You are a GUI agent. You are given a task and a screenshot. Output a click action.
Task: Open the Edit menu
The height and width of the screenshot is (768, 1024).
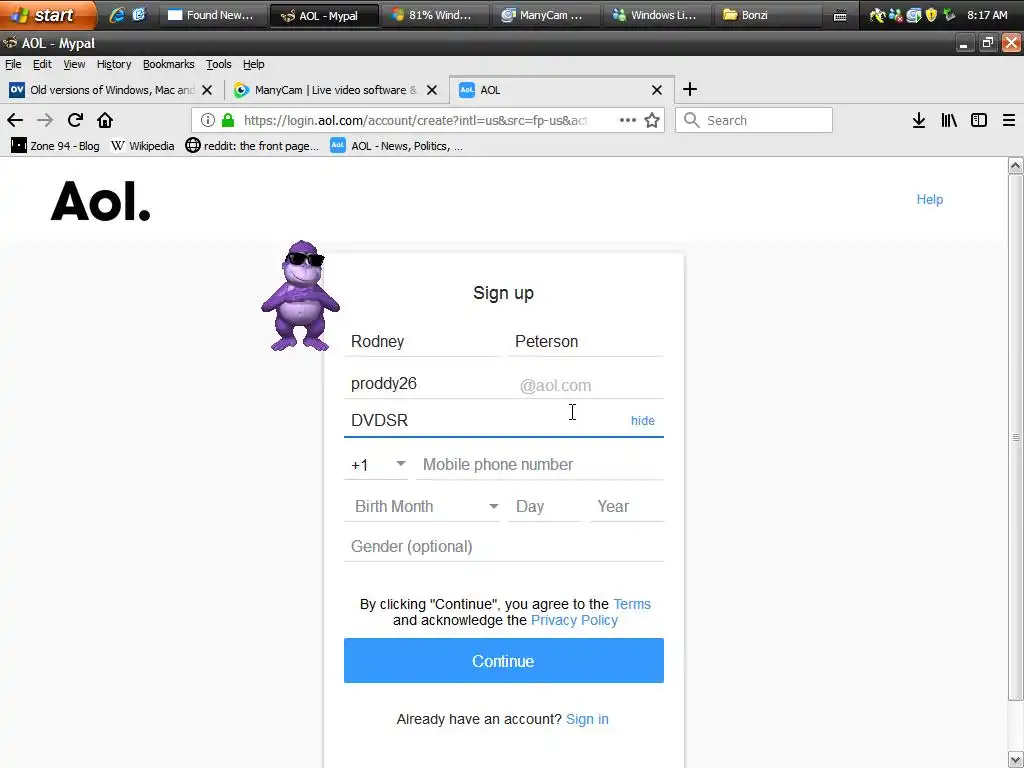click(42, 64)
